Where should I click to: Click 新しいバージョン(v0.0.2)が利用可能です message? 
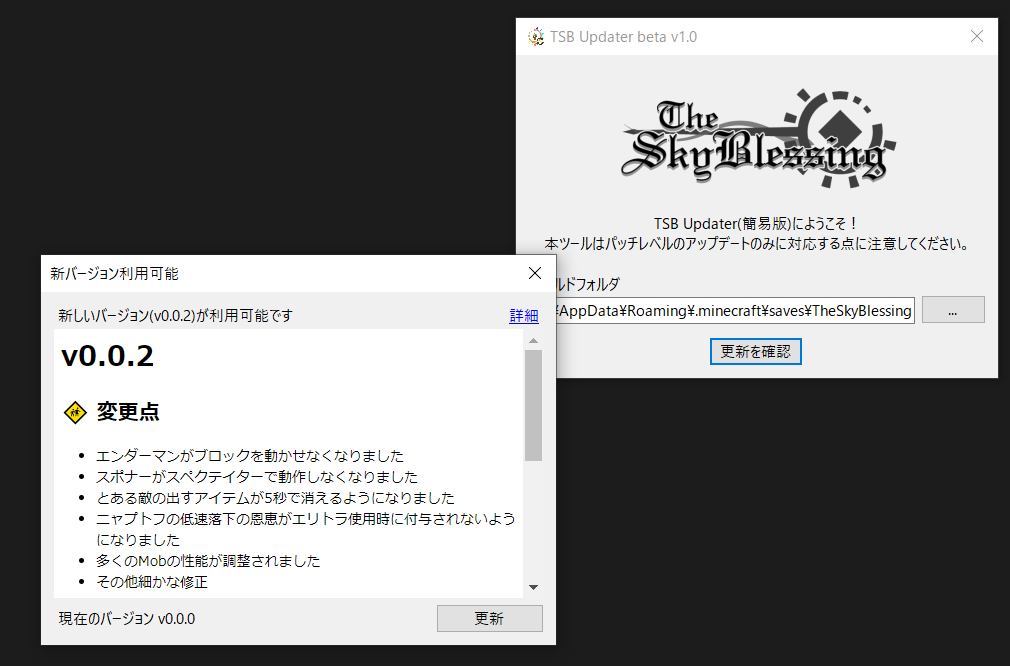176,316
